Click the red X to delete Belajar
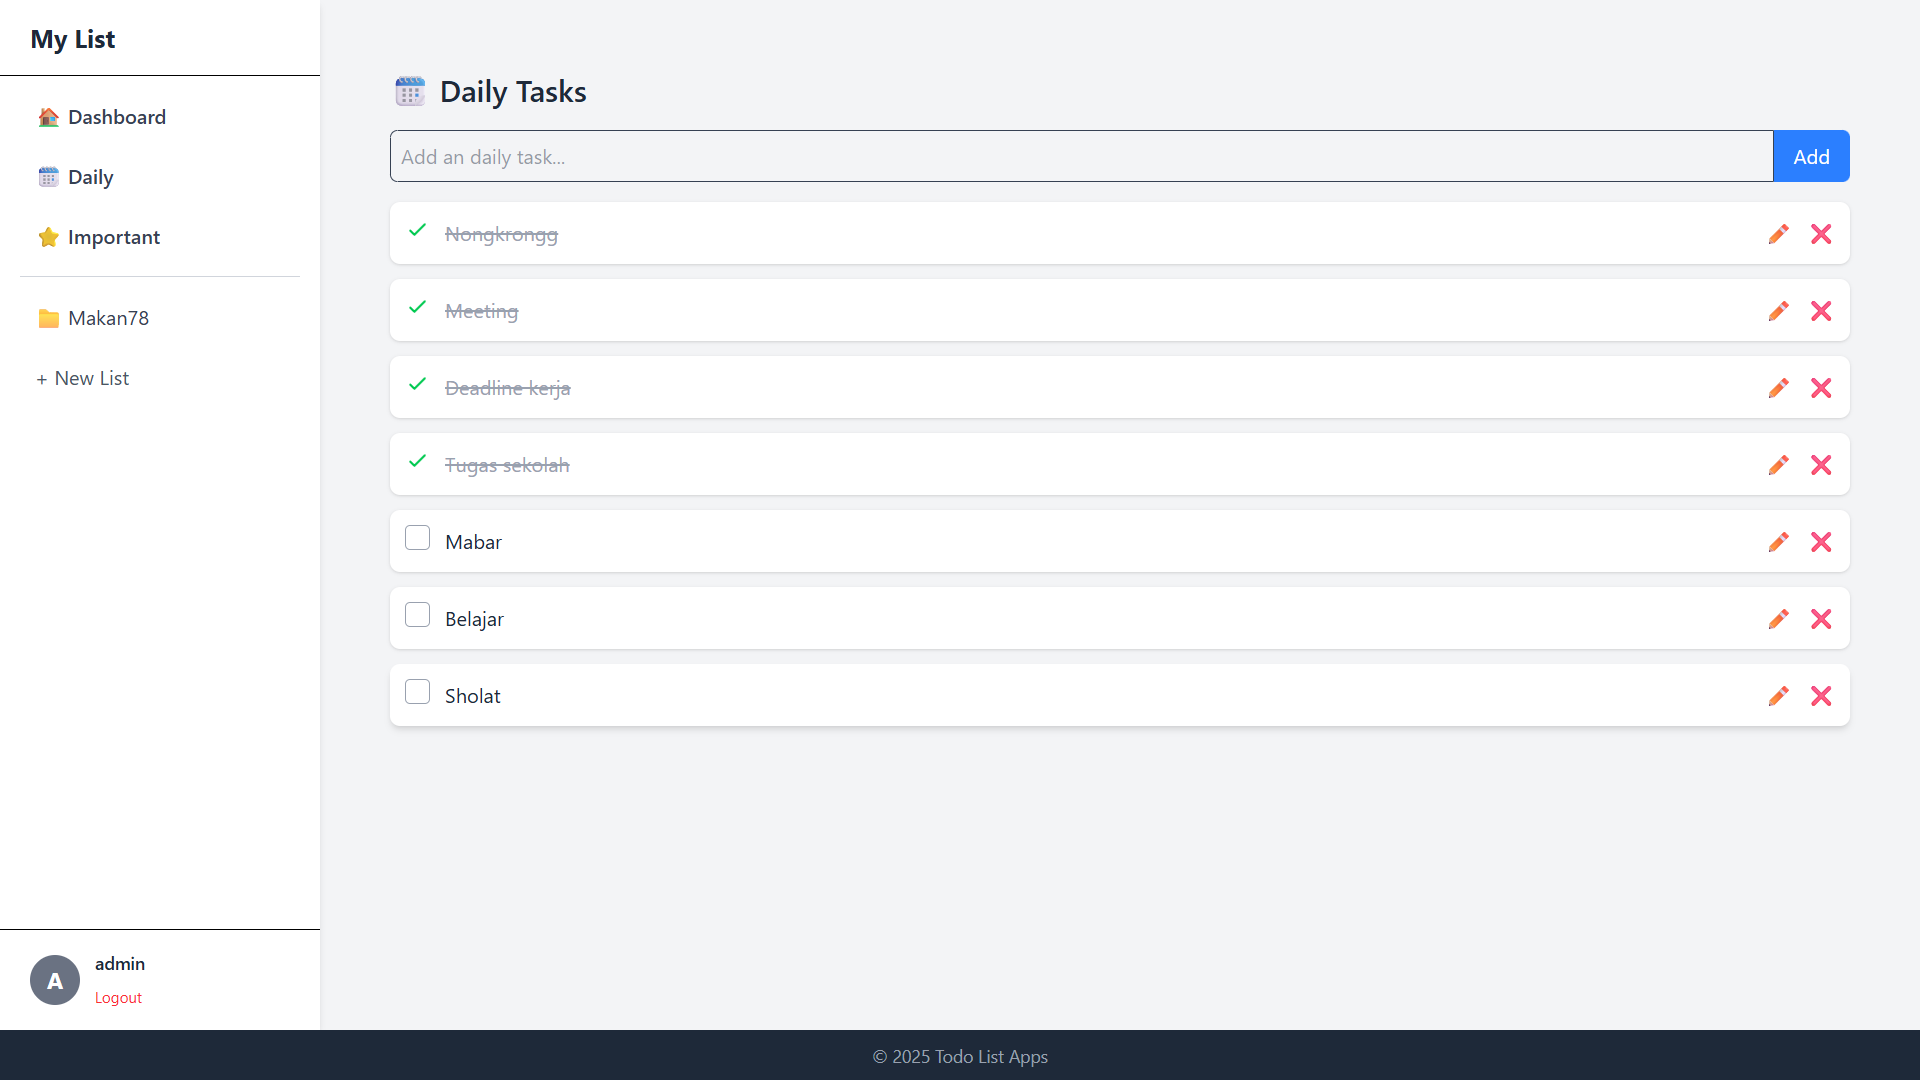Image resolution: width=1920 pixels, height=1080 pixels. point(1821,618)
